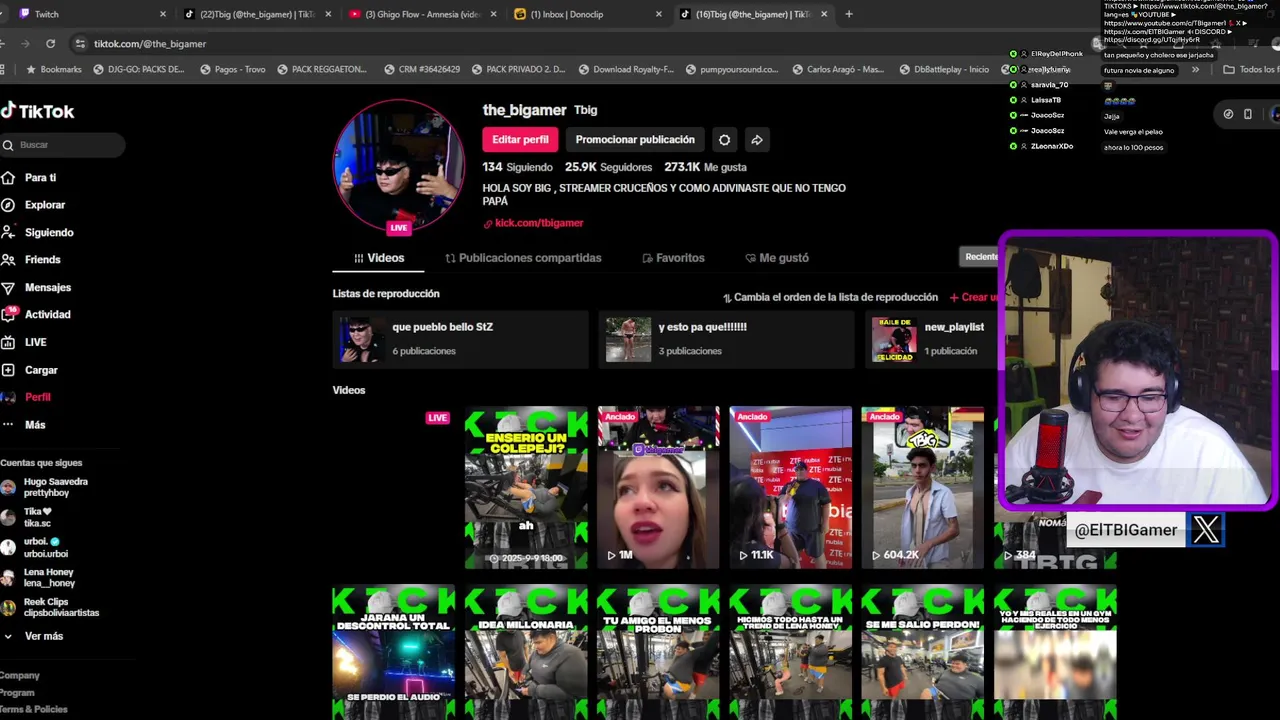Open pinned video with 1M views
Viewport: 1280px width, 720px height.
(x=658, y=488)
